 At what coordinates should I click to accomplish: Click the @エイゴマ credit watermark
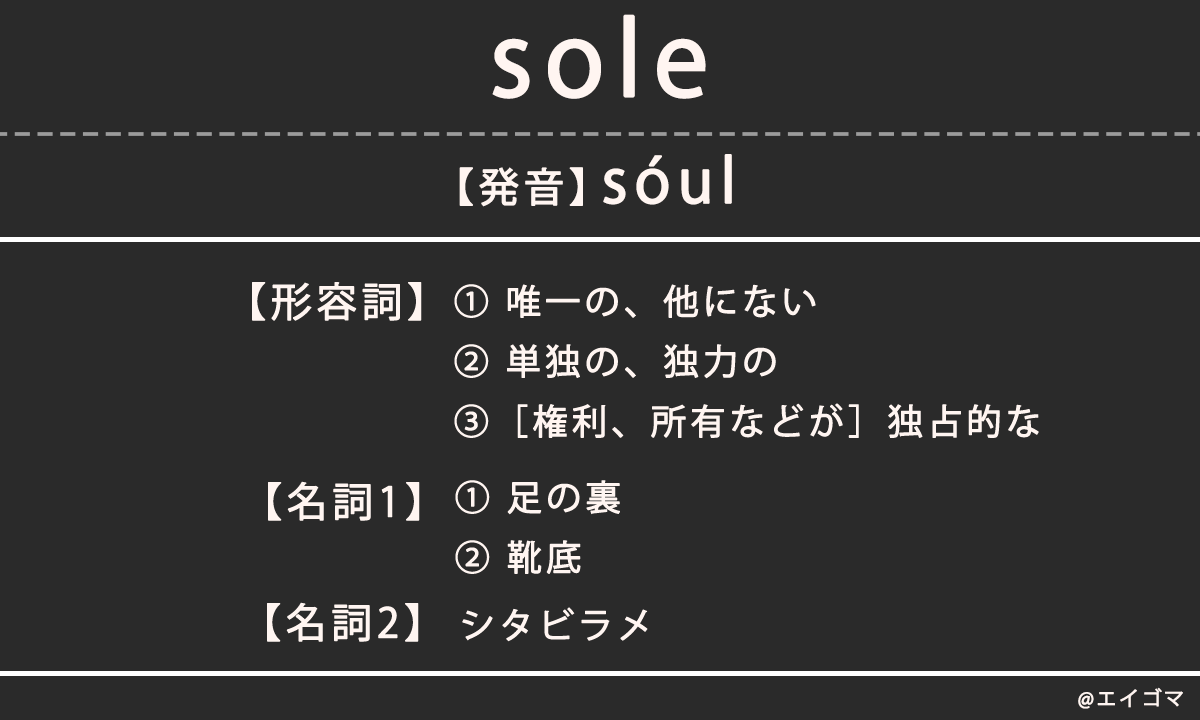tap(1130, 698)
